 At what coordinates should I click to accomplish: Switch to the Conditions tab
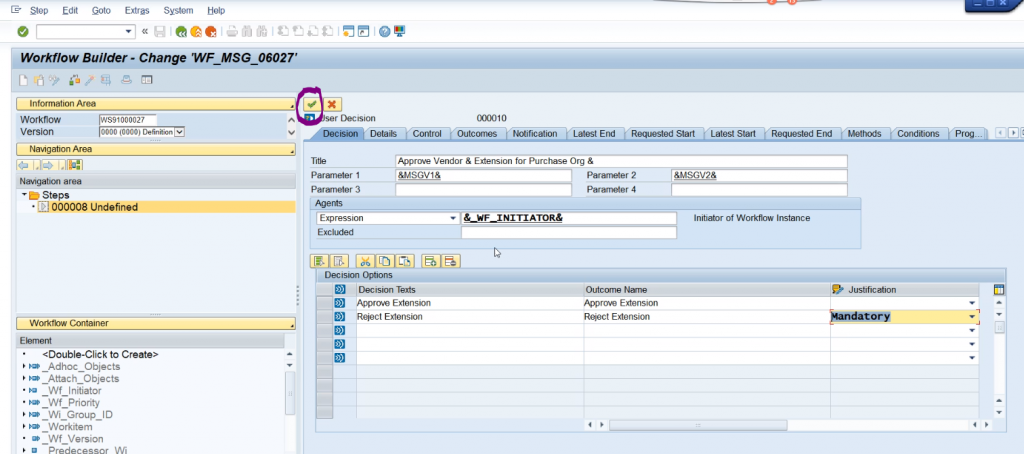coord(918,133)
